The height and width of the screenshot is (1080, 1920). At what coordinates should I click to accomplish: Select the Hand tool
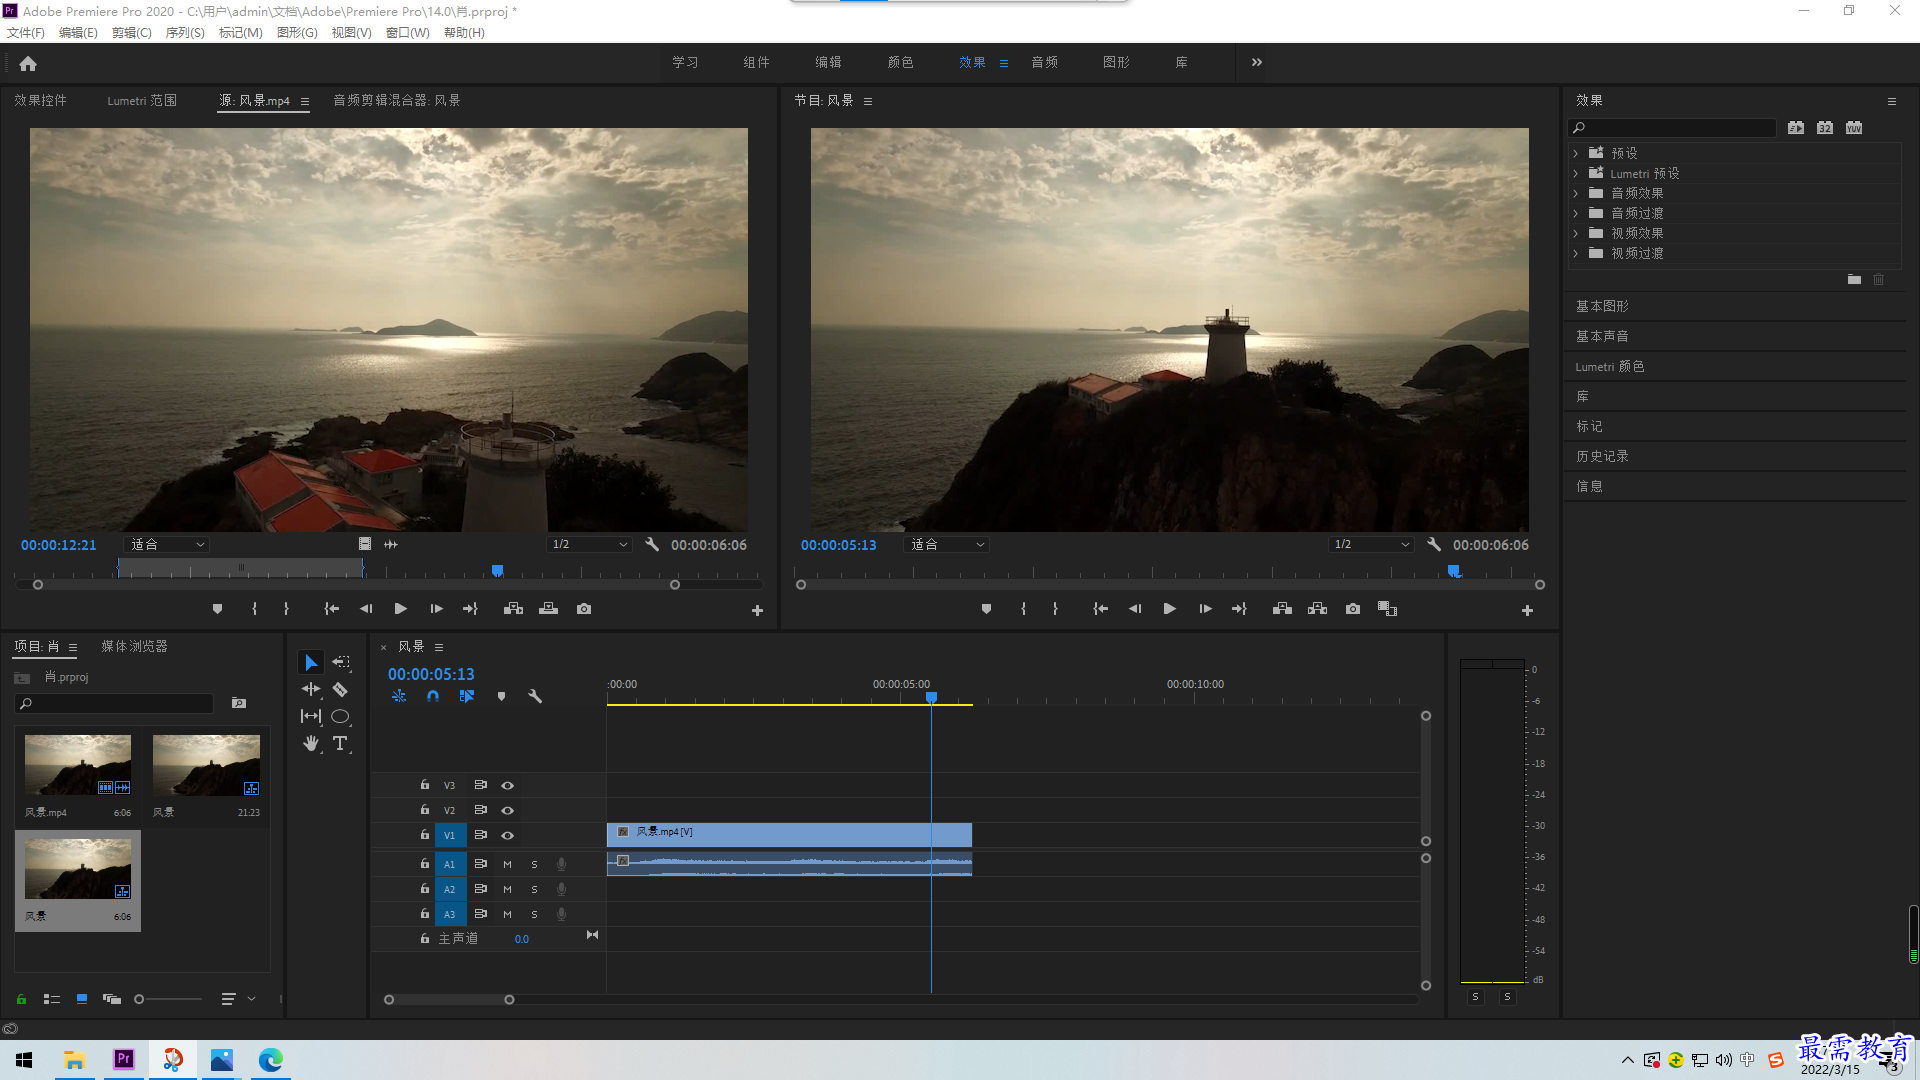311,743
